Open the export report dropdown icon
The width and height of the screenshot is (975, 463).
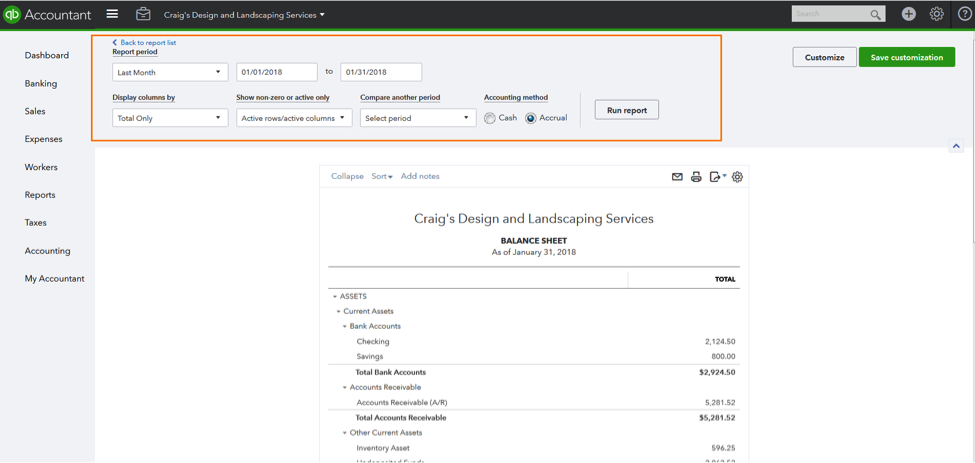(x=718, y=177)
